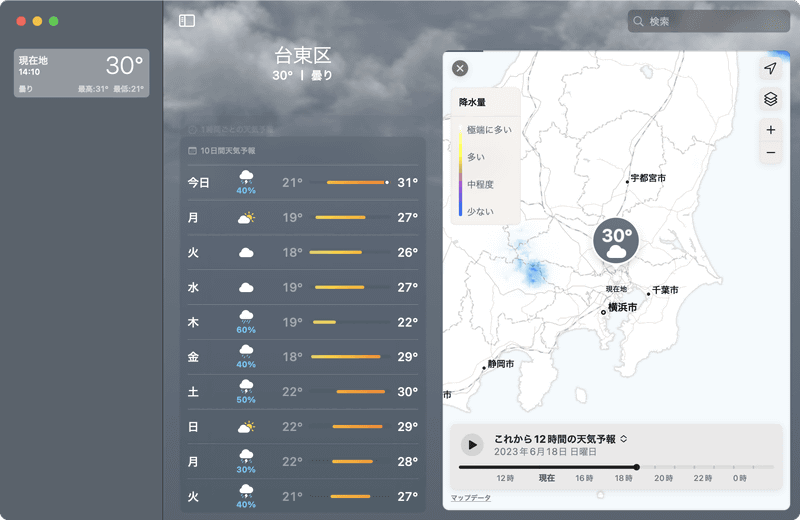
Task: Jump to 18時 on the forecast timeline
Action: [x=623, y=478]
